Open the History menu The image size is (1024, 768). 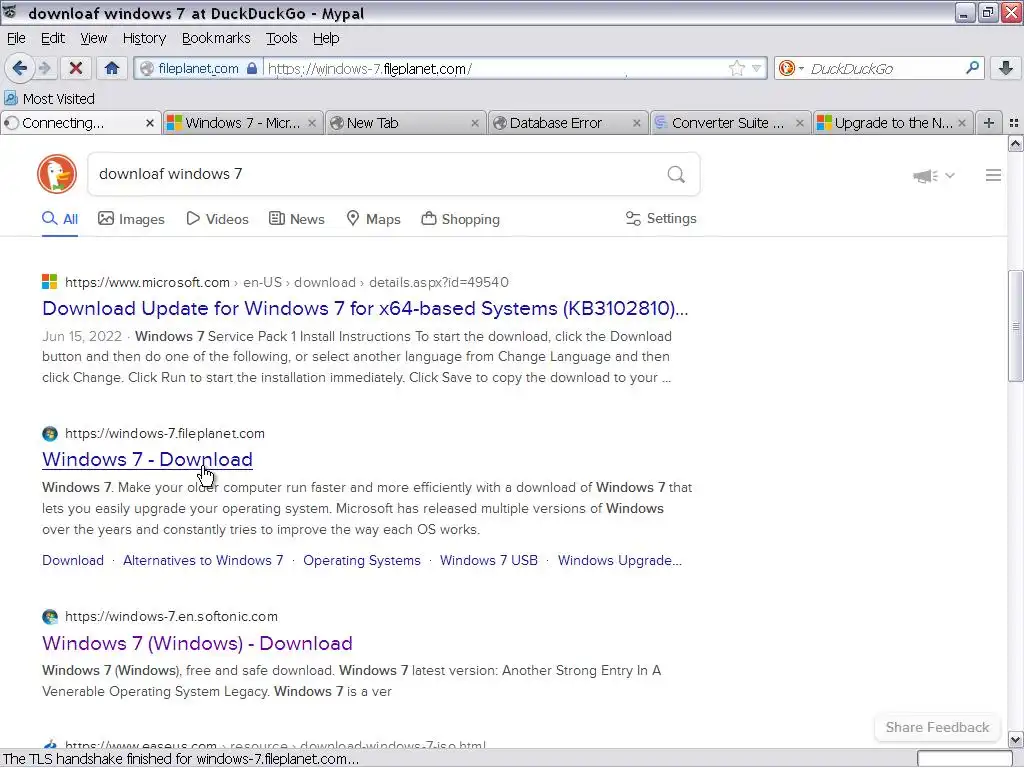(144, 38)
